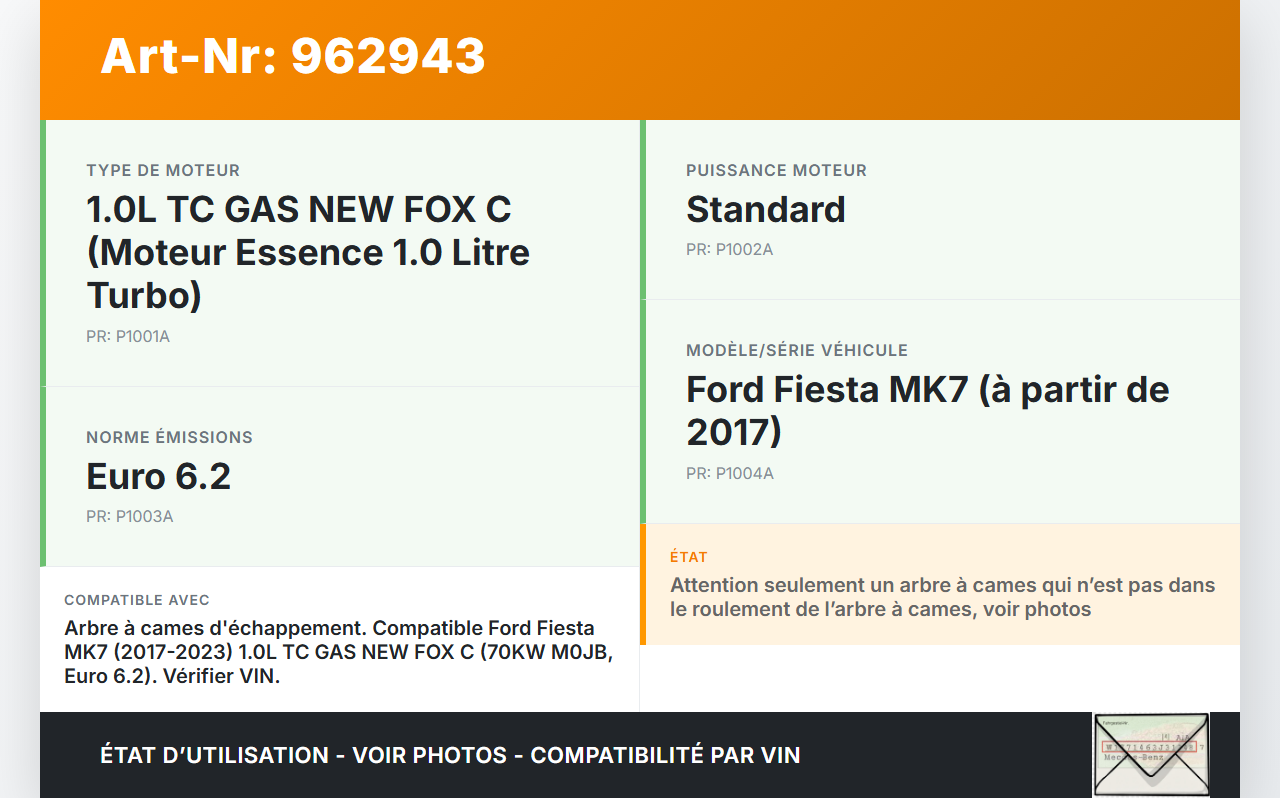Click the Attention camshaft condition warning text
Screen dimensions: 1280x798
(942, 597)
